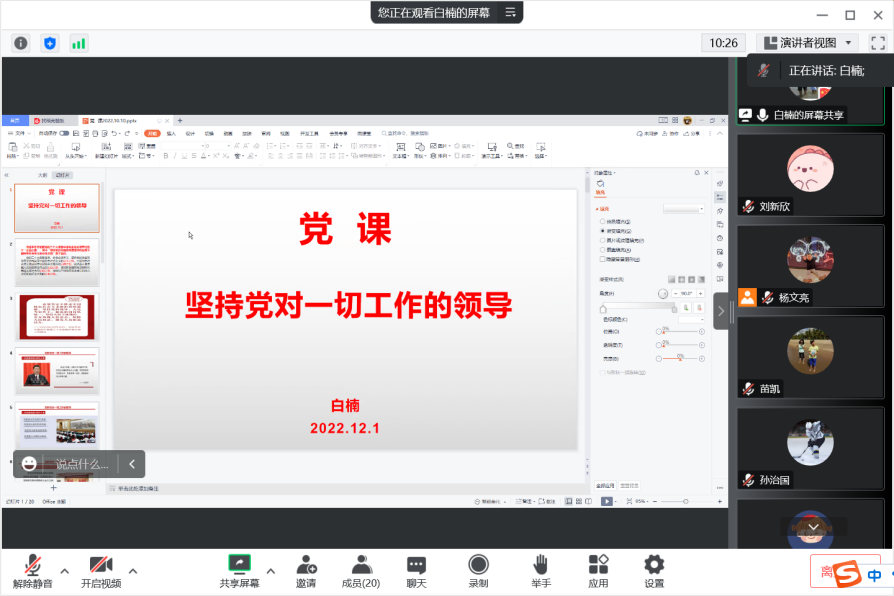Click the Invite (邀请) button

(x=306, y=571)
